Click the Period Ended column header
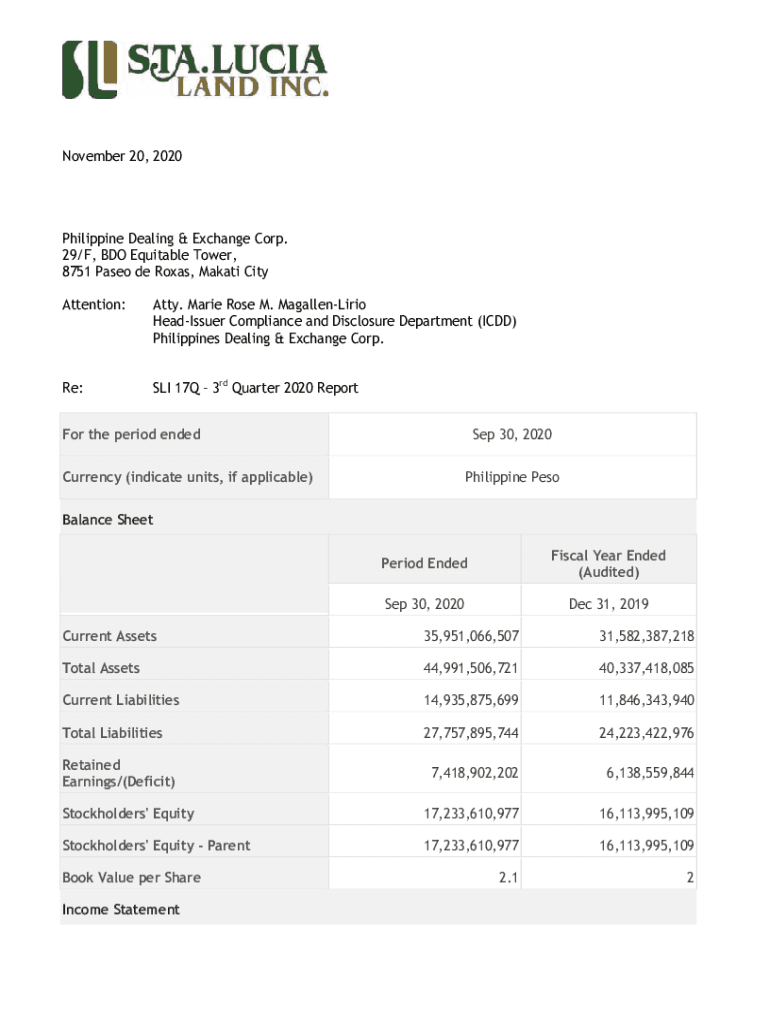Viewport: 770px width, 1024px height. 424,563
